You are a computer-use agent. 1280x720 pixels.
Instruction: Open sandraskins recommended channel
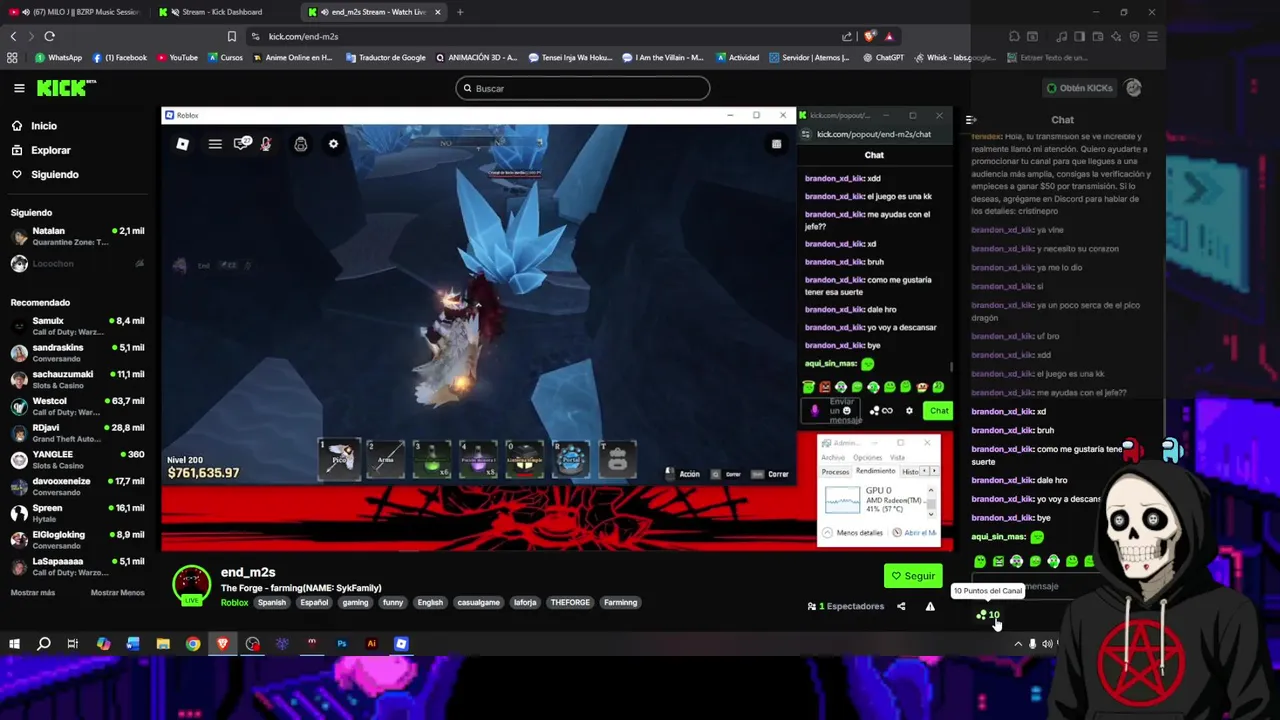(x=78, y=352)
